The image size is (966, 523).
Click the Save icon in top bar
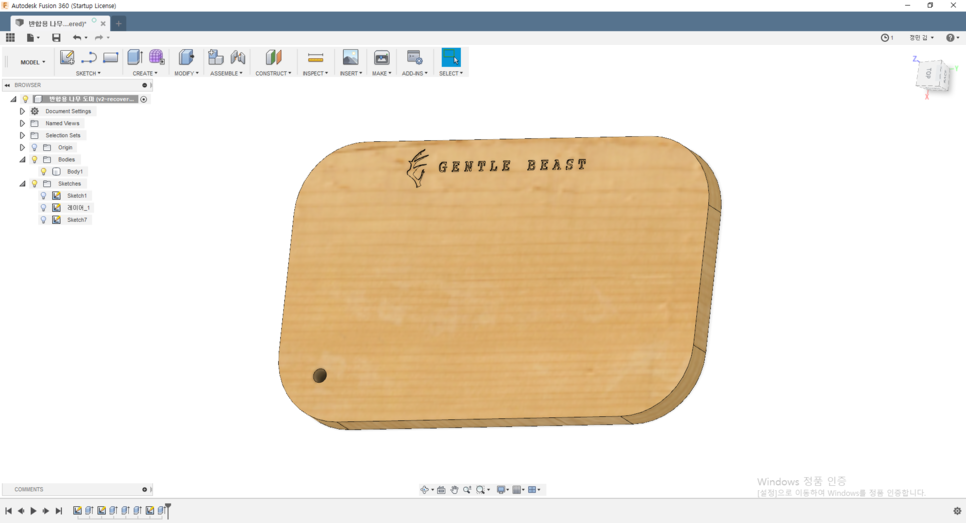coord(56,38)
